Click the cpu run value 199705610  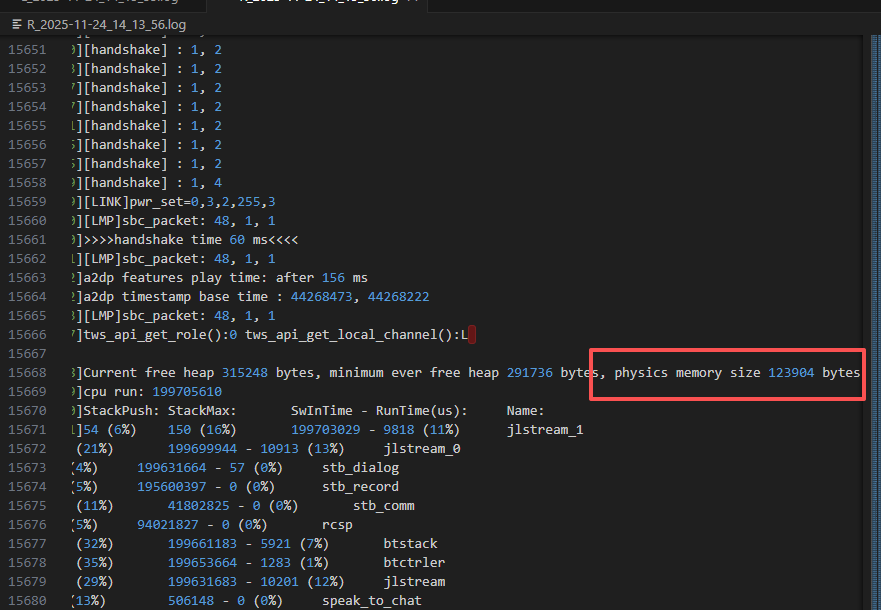(x=187, y=392)
